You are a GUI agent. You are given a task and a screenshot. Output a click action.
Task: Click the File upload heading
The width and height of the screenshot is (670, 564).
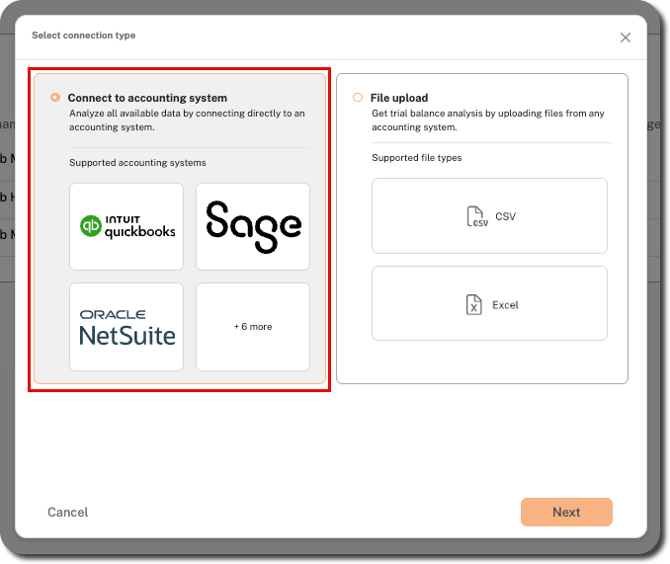pos(399,98)
